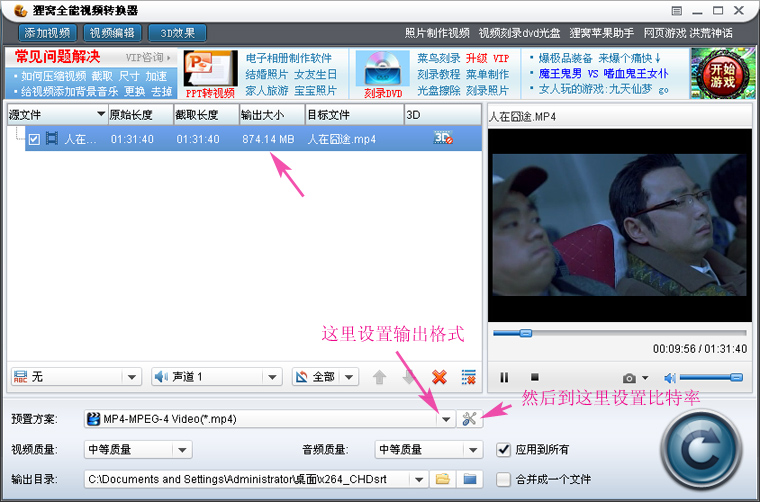Enable 合并成一个文件 checkbox

click(504, 479)
